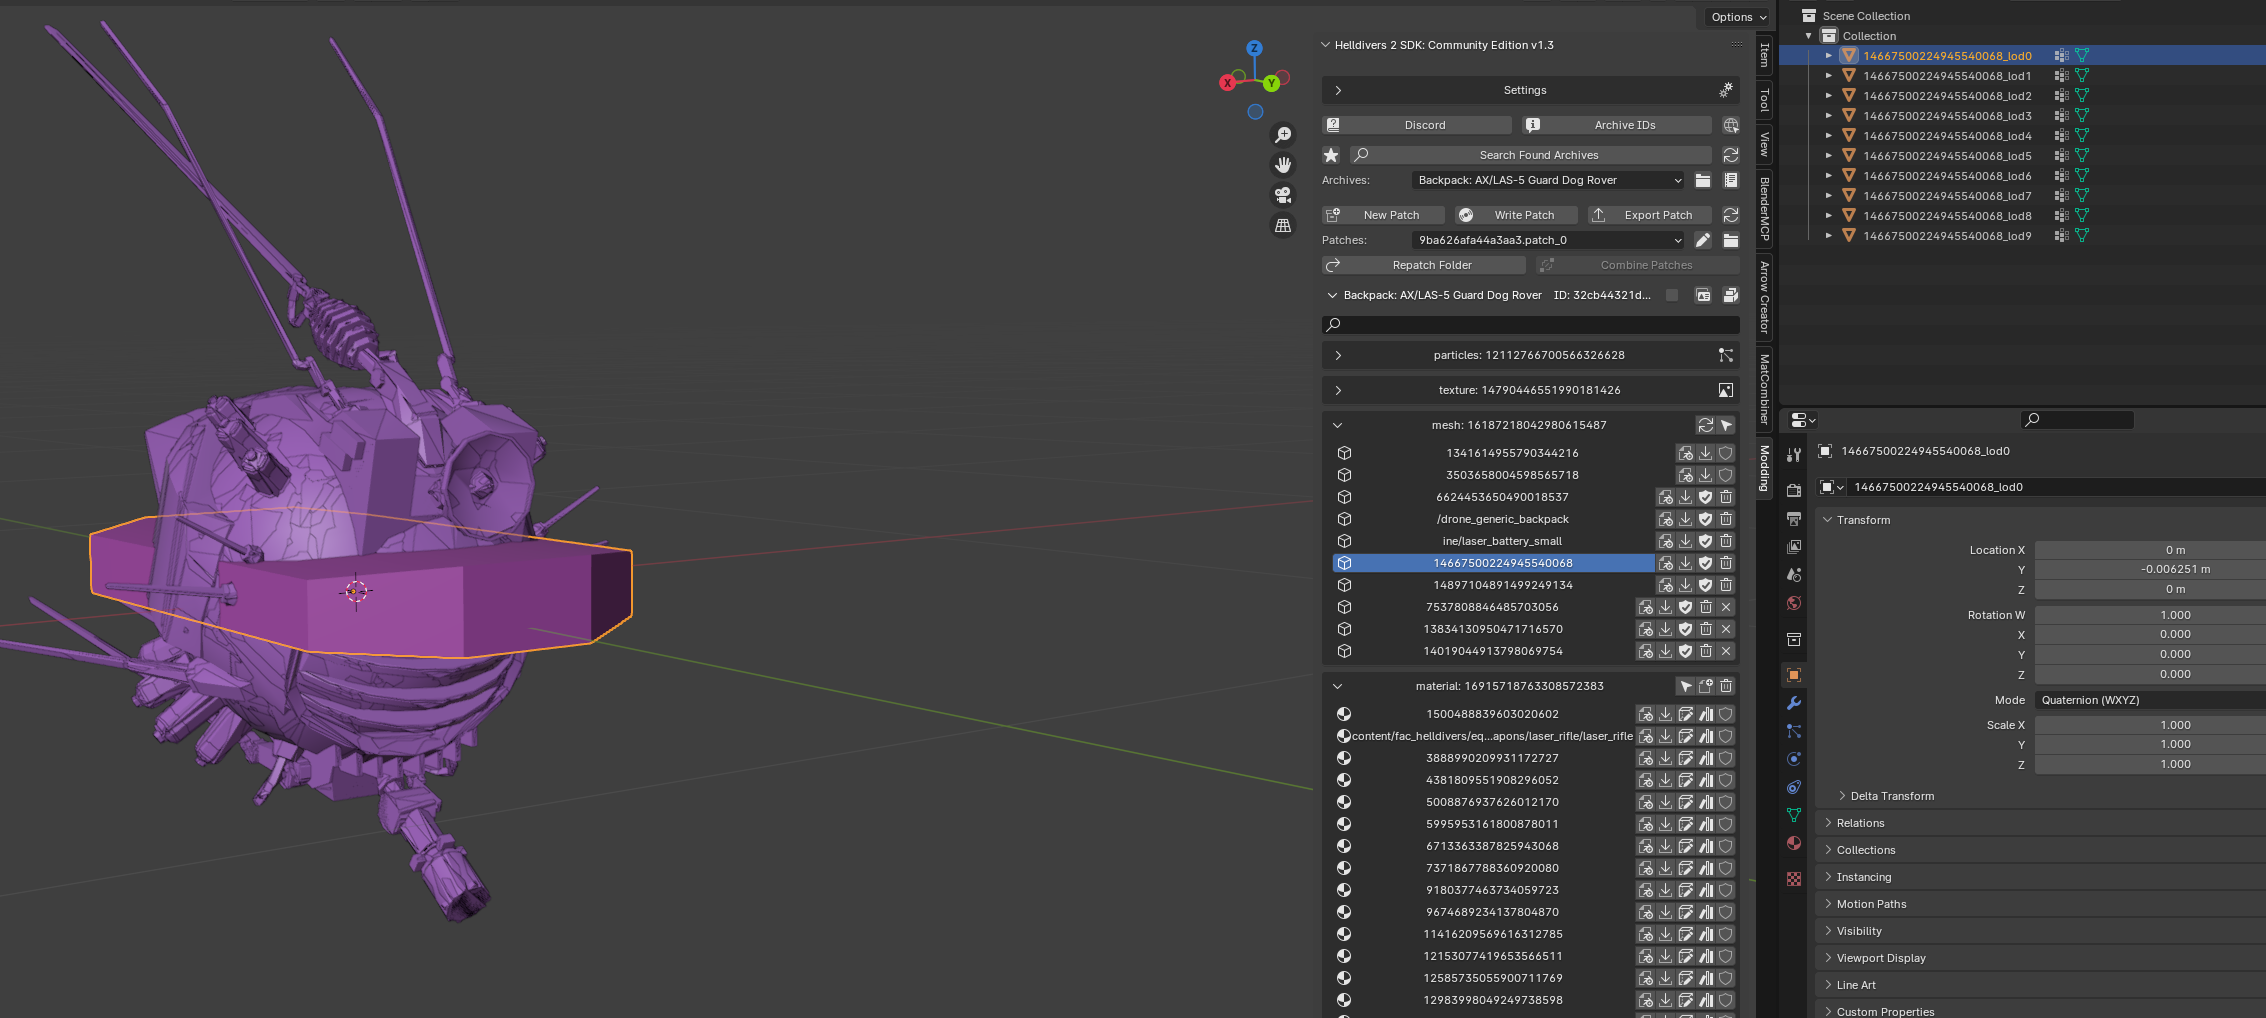Open the Modifiers wrench properties tab

click(x=1794, y=703)
